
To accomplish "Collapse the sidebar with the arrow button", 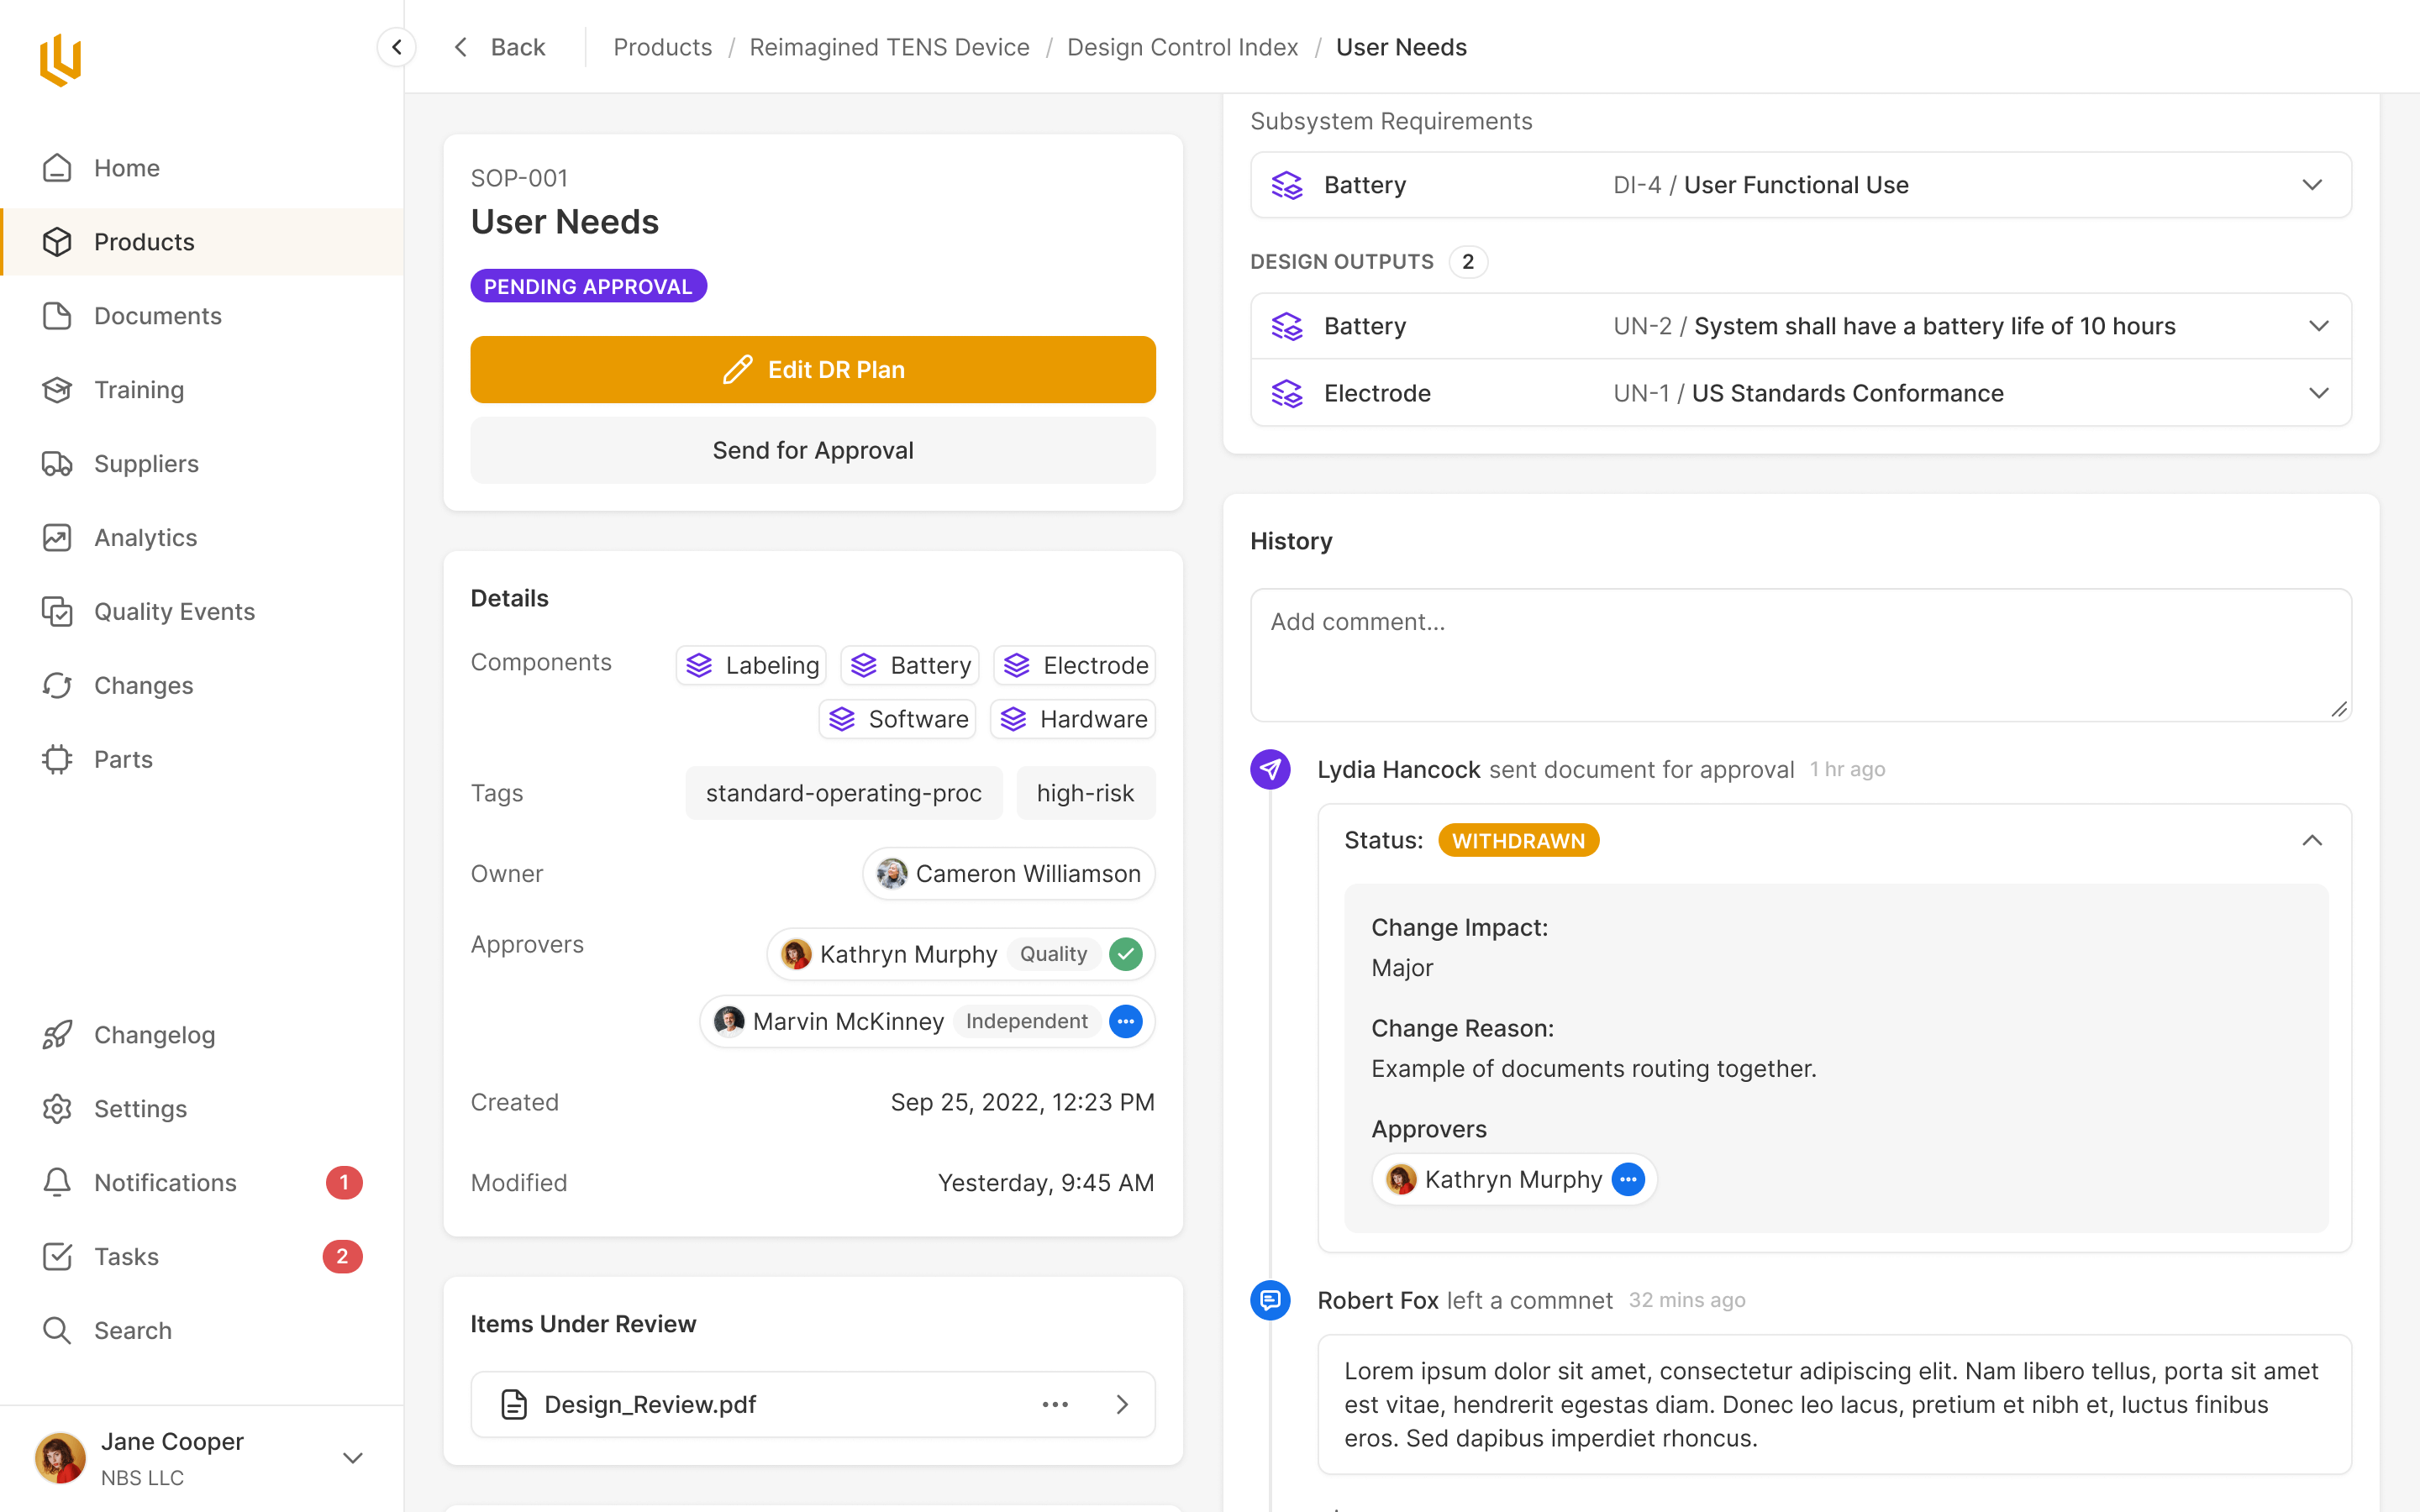I will pyautogui.click(x=397, y=47).
